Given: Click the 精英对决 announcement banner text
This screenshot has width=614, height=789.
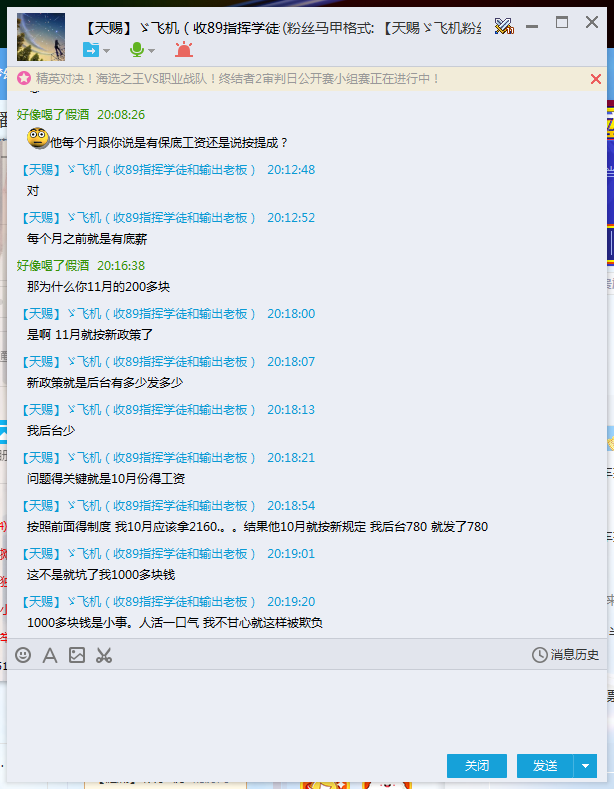Looking at the screenshot, I should pyautogui.click(x=238, y=78).
